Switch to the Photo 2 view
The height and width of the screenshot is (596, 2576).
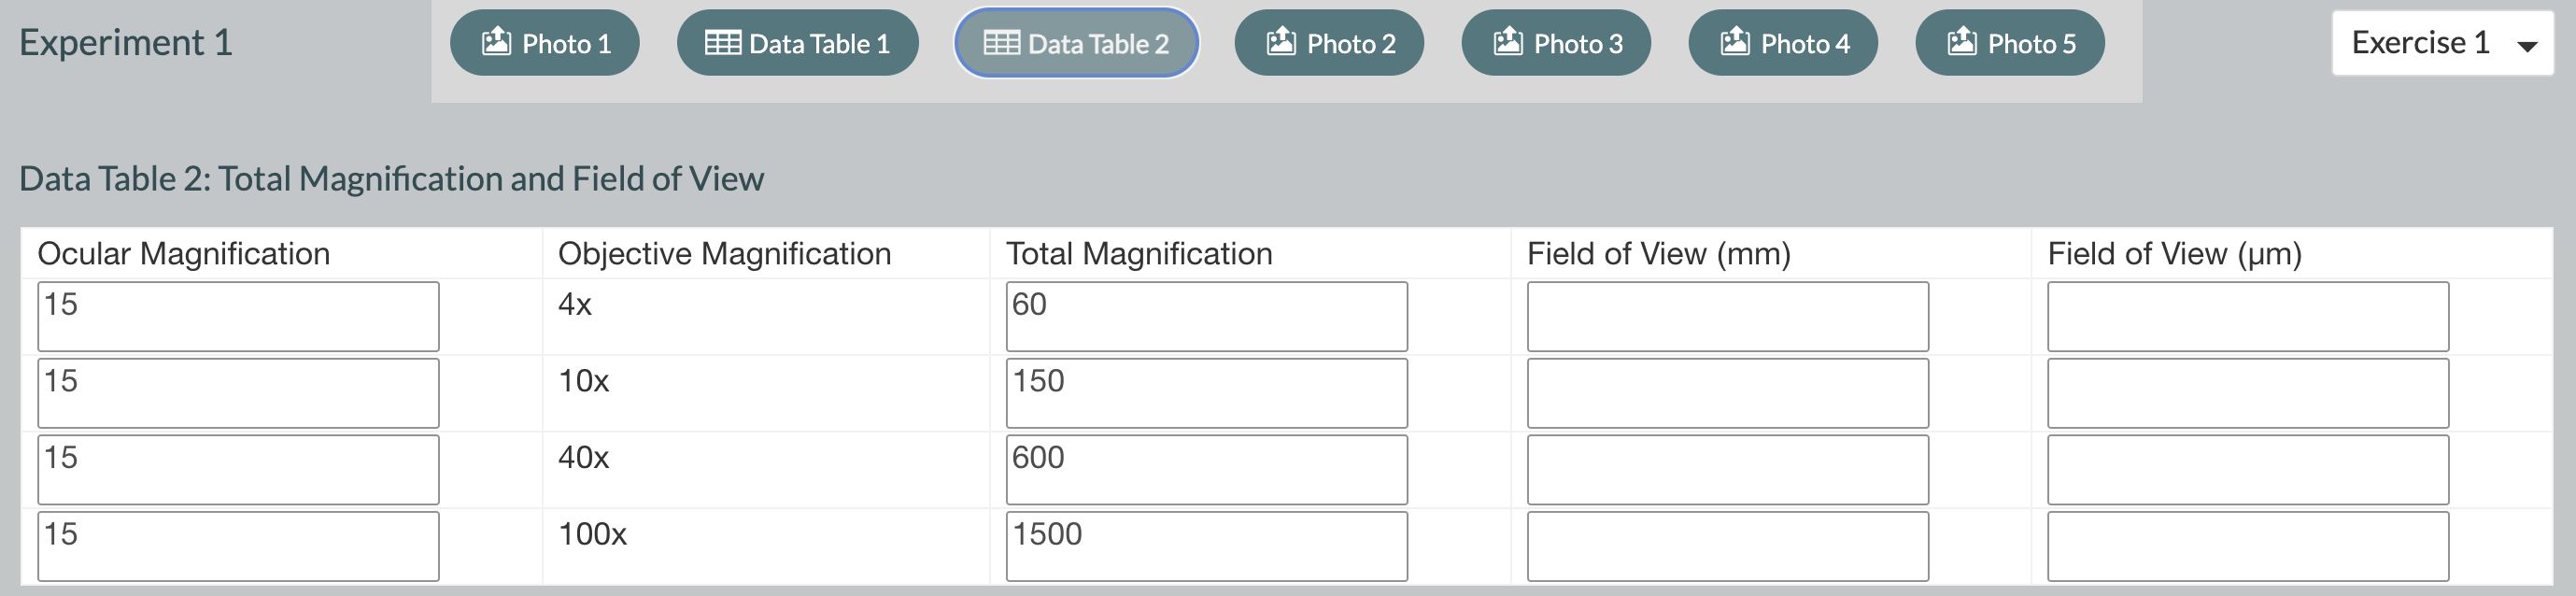point(1329,42)
